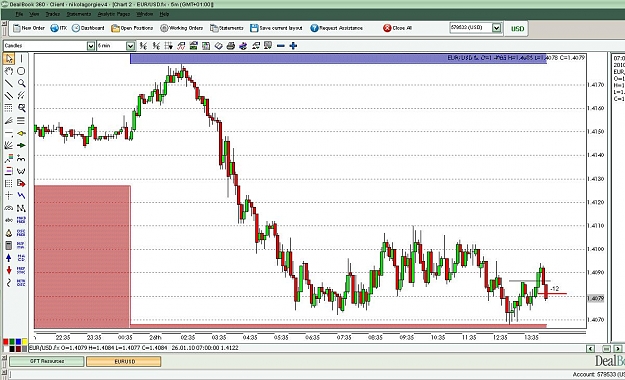This screenshot has width=625, height=380.
Task: Open the Statements toolbar button
Action: click(227, 28)
